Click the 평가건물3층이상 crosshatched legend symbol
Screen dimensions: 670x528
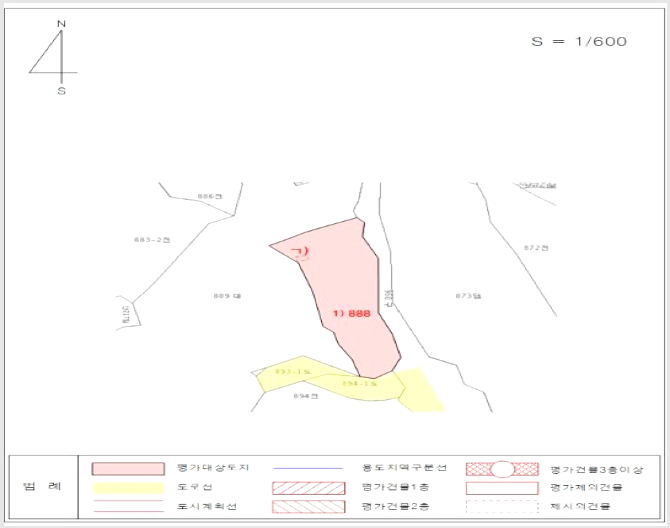click(x=502, y=469)
